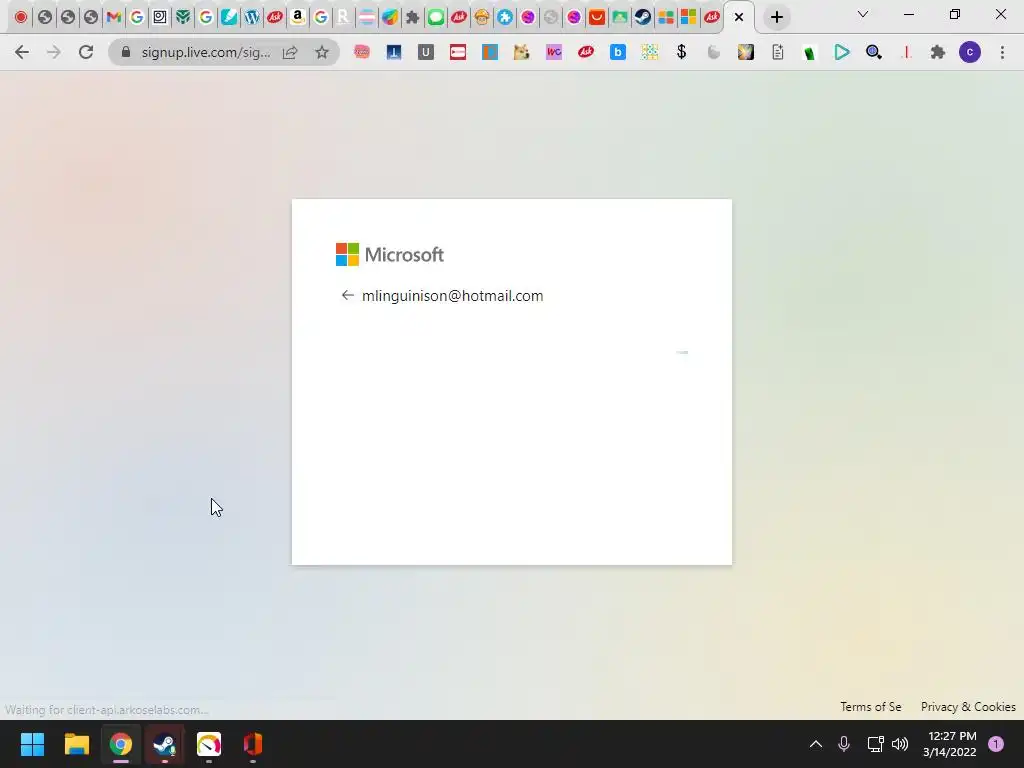Open the Doge extension icon
Viewport: 1024px width, 768px height.
click(x=521, y=52)
